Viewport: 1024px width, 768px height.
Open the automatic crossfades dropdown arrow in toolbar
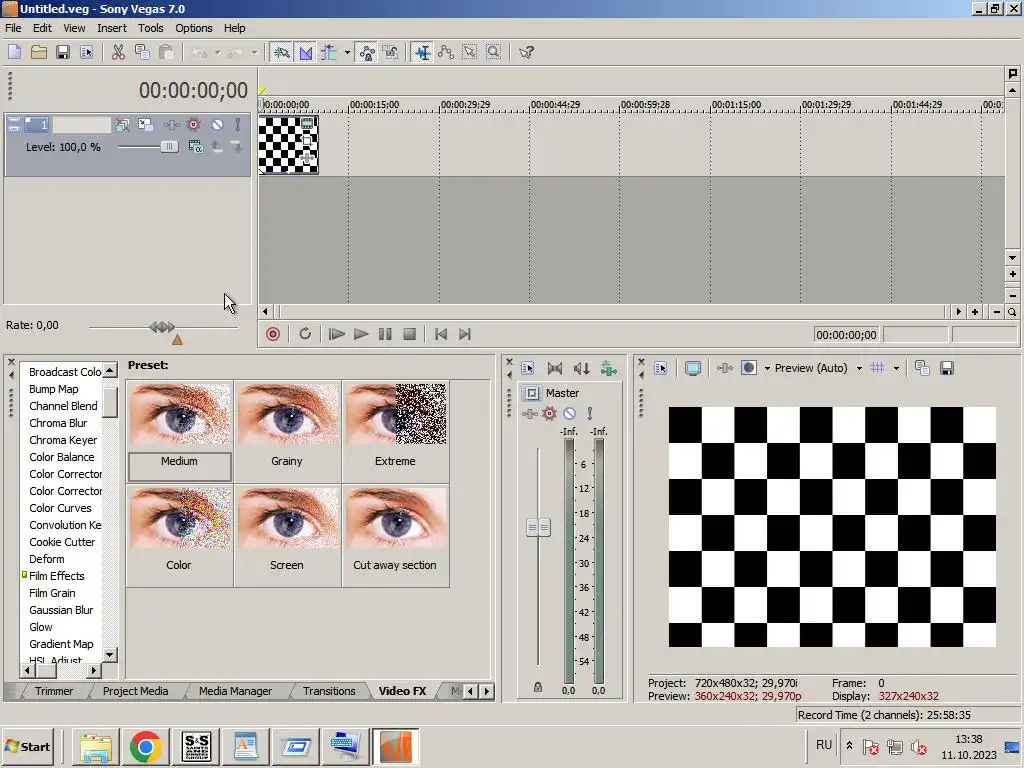(x=347, y=52)
